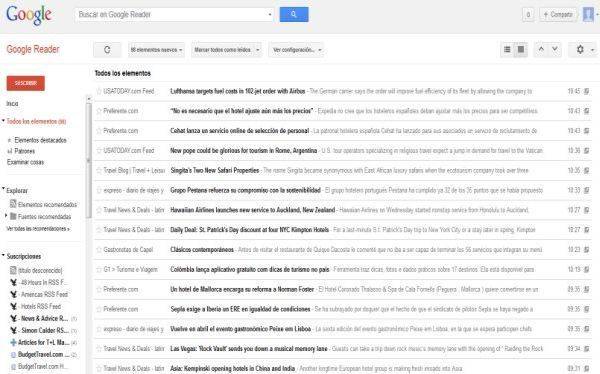Open notifications counter box
Screen dimensions: 600x374
click(x=528, y=15)
